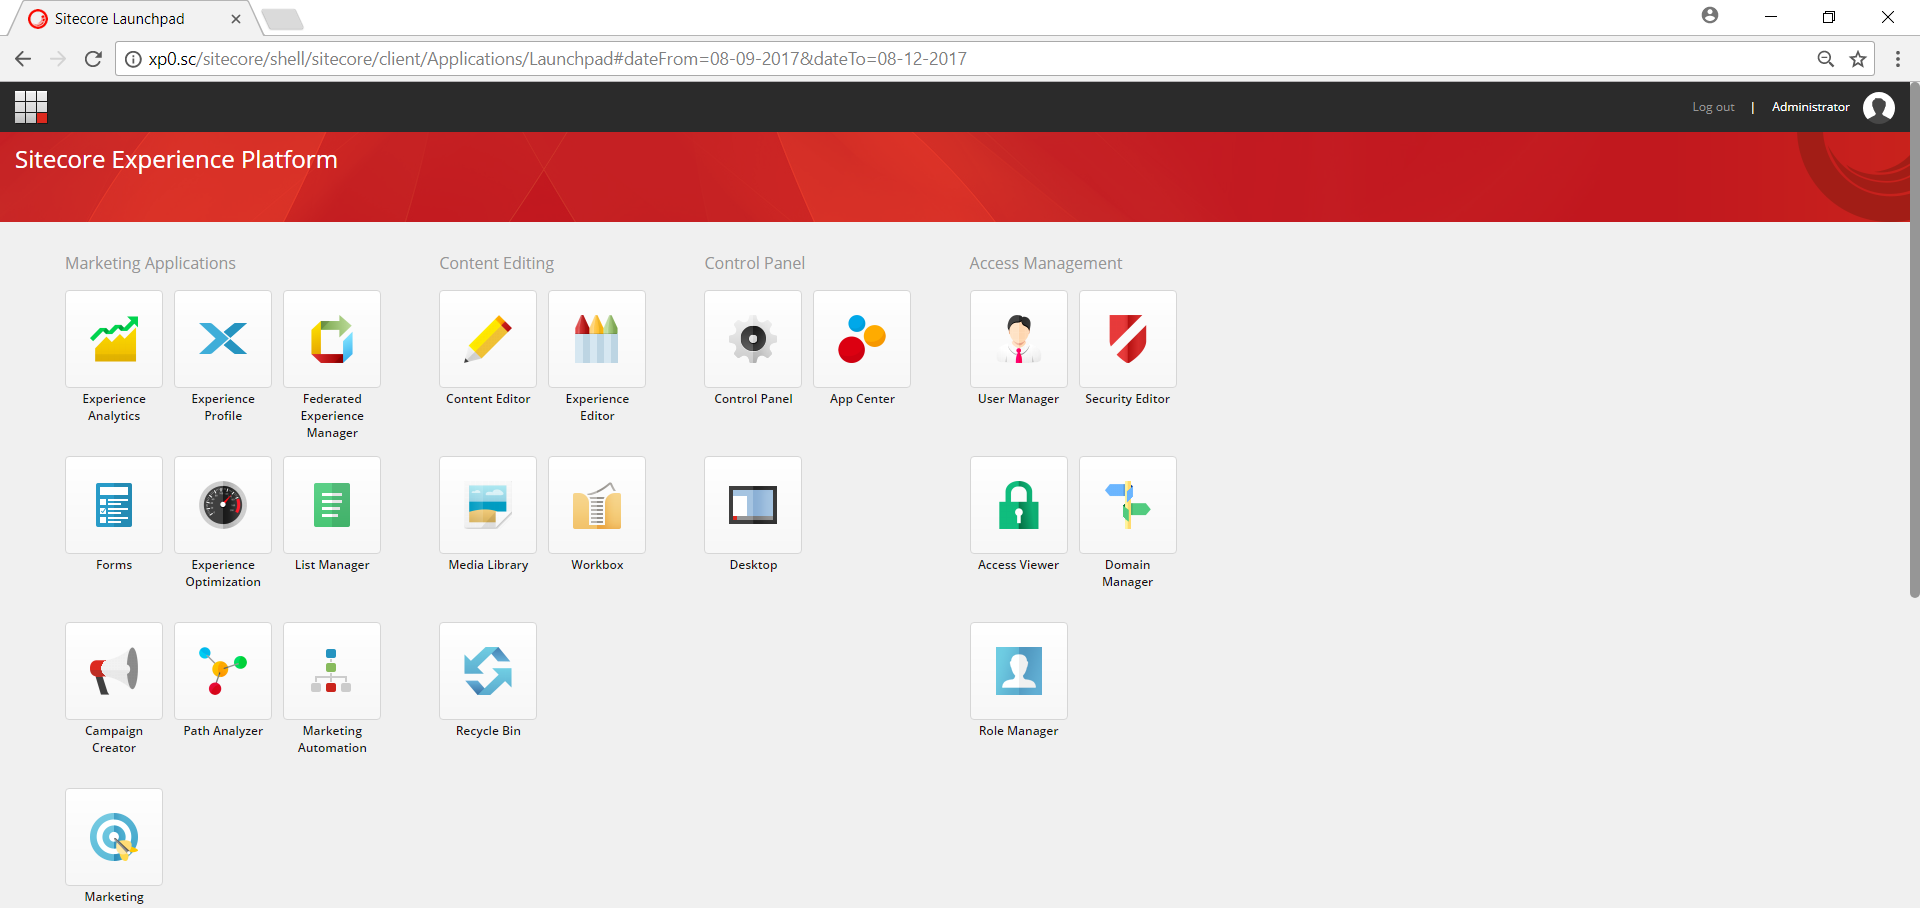The image size is (1920, 908).
Task: Click the Log out link
Action: tap(1713, 107)
